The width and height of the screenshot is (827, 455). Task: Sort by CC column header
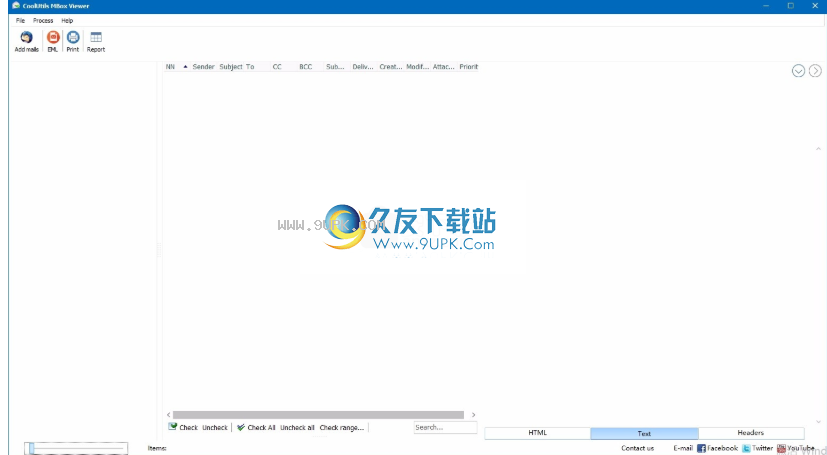(277, 67)
